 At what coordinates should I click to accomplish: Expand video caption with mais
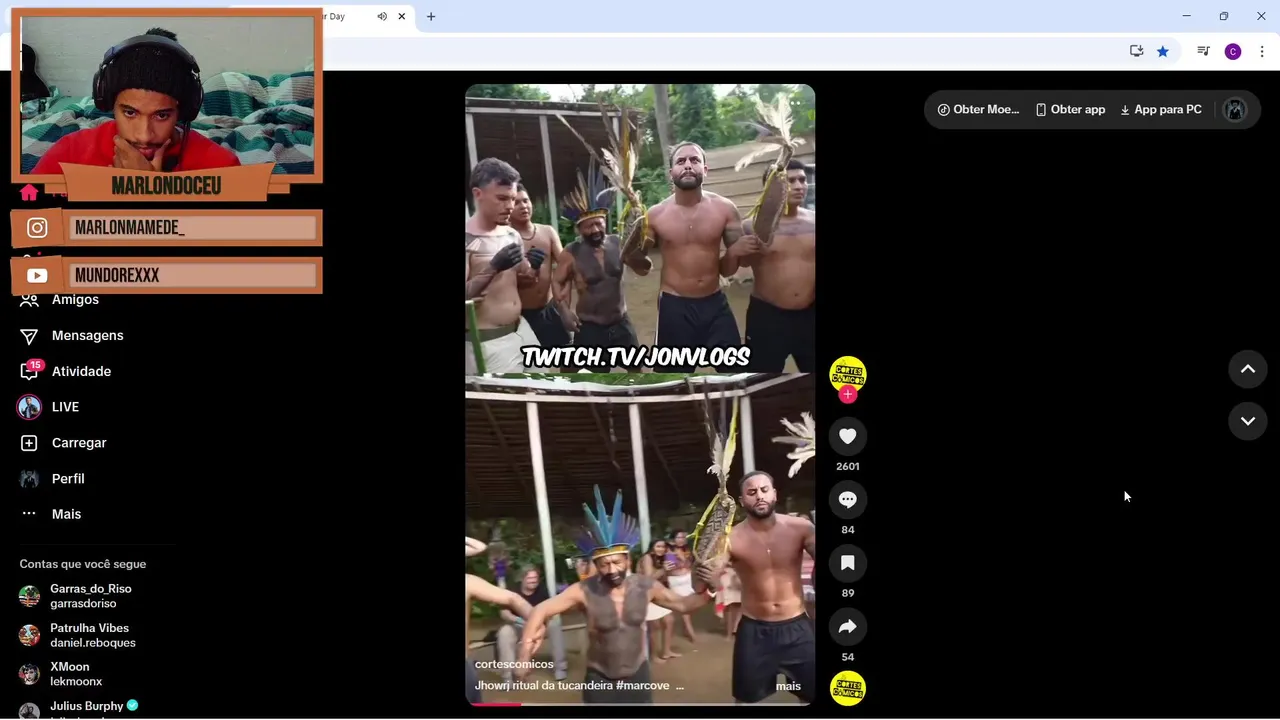click(x=788, y=686)
